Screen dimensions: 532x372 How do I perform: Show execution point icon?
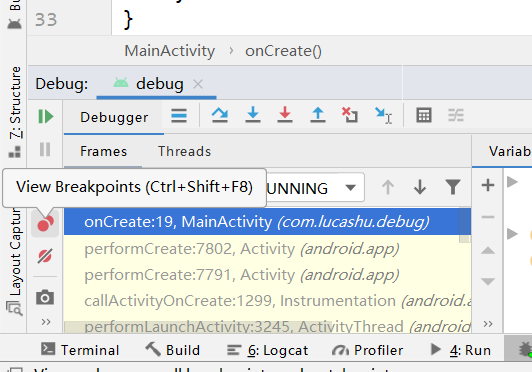click(x=179, y=116)
